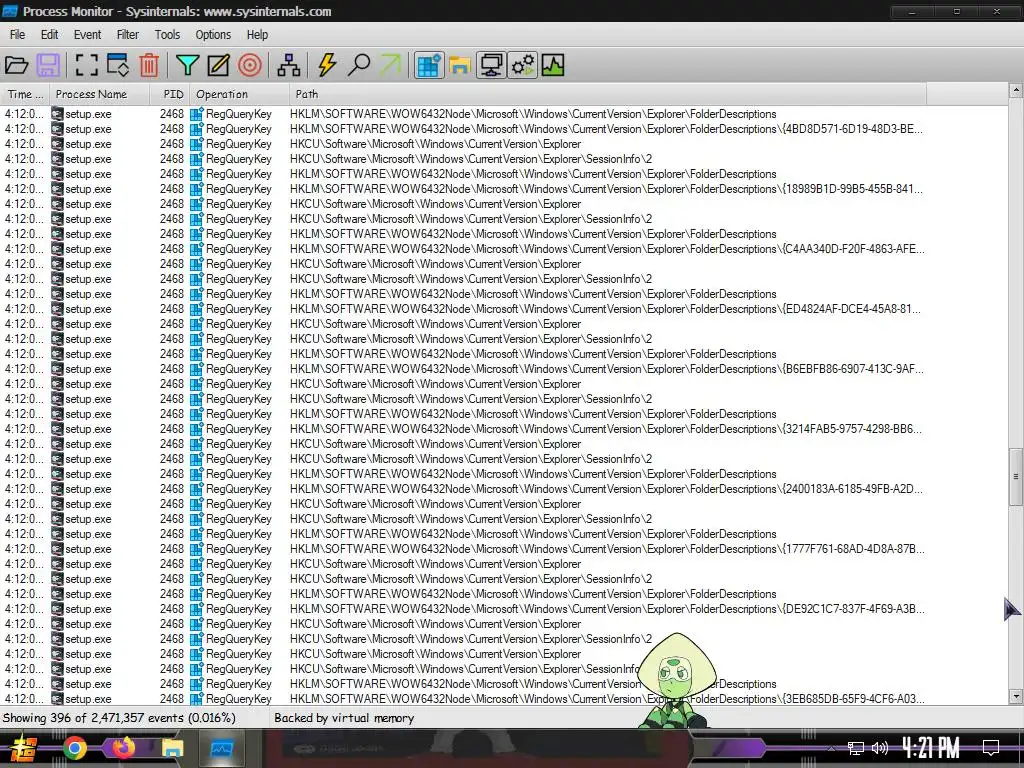
Task: Click the Save toolbar icon
Action: (48, 65)
